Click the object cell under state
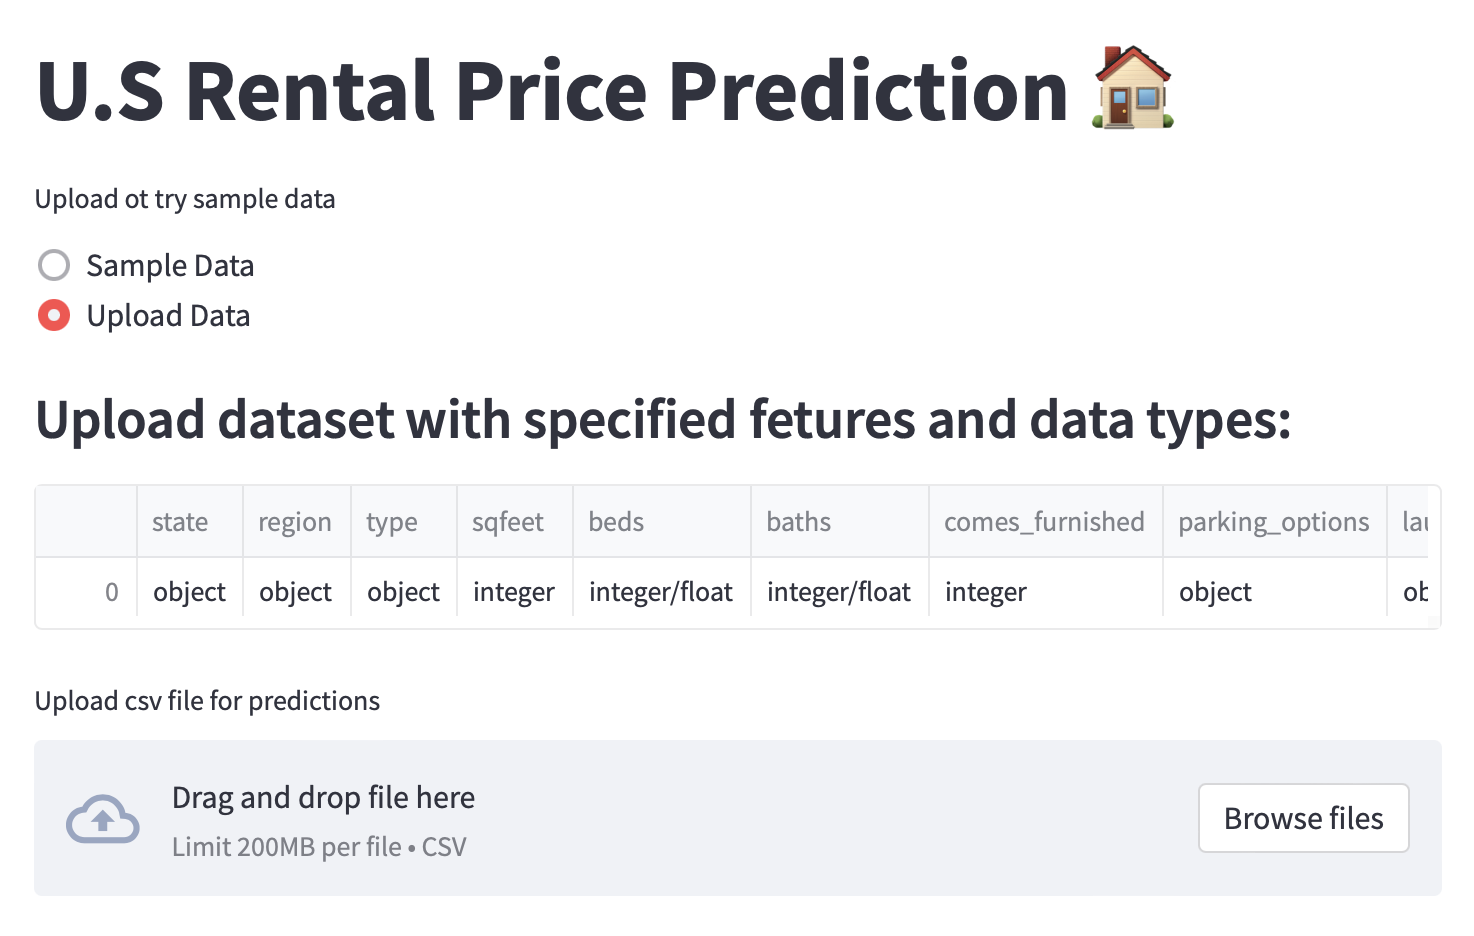This screenshot has width=1474, height=936. click(188, 591)
